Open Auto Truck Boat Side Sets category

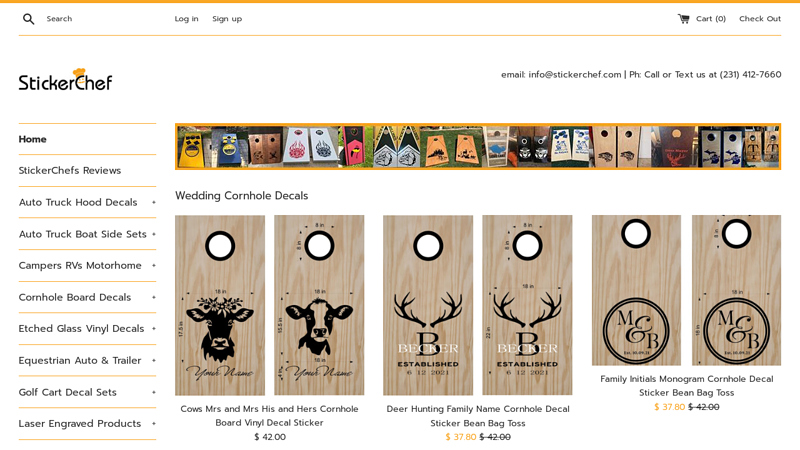83,234
